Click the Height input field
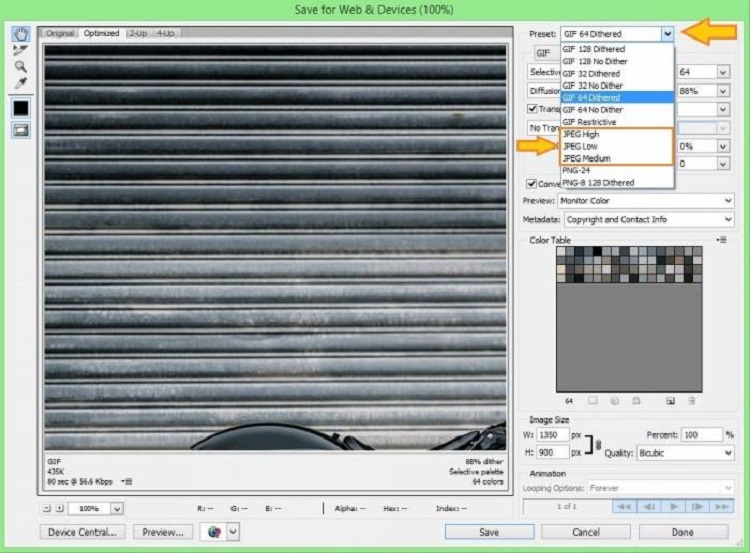The image size is (750, 553). 553,453
